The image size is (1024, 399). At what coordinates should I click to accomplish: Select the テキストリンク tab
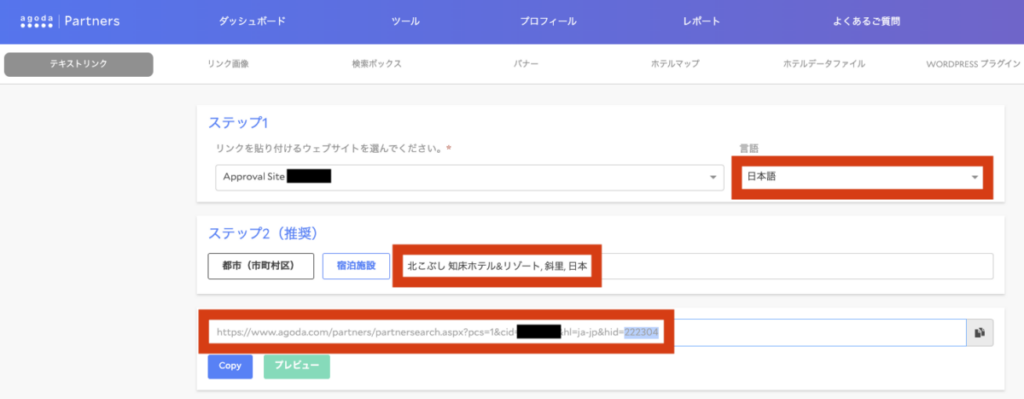pos(78,64)
